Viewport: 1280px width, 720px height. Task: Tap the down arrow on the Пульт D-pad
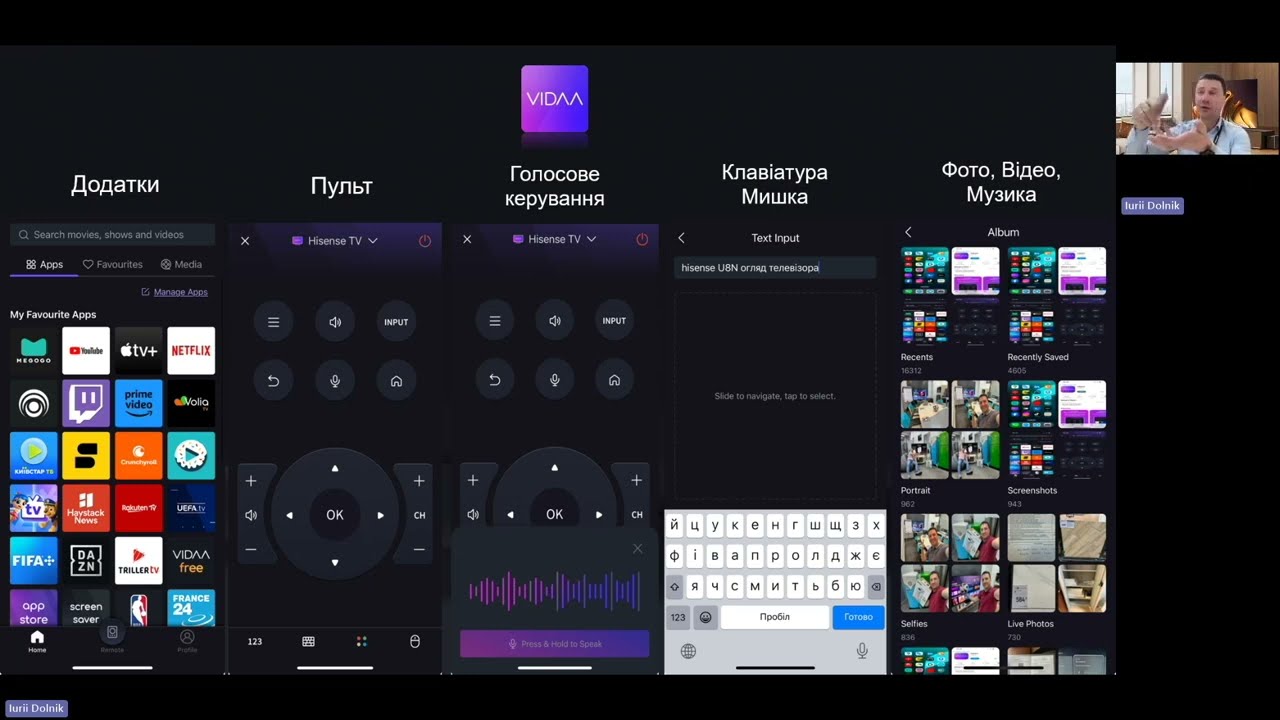tap(335, 562)
